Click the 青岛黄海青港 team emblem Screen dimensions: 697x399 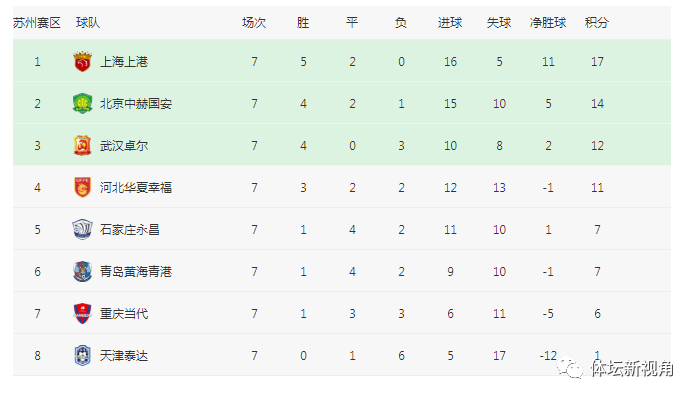pyautogui.click(x=82, y=271)
